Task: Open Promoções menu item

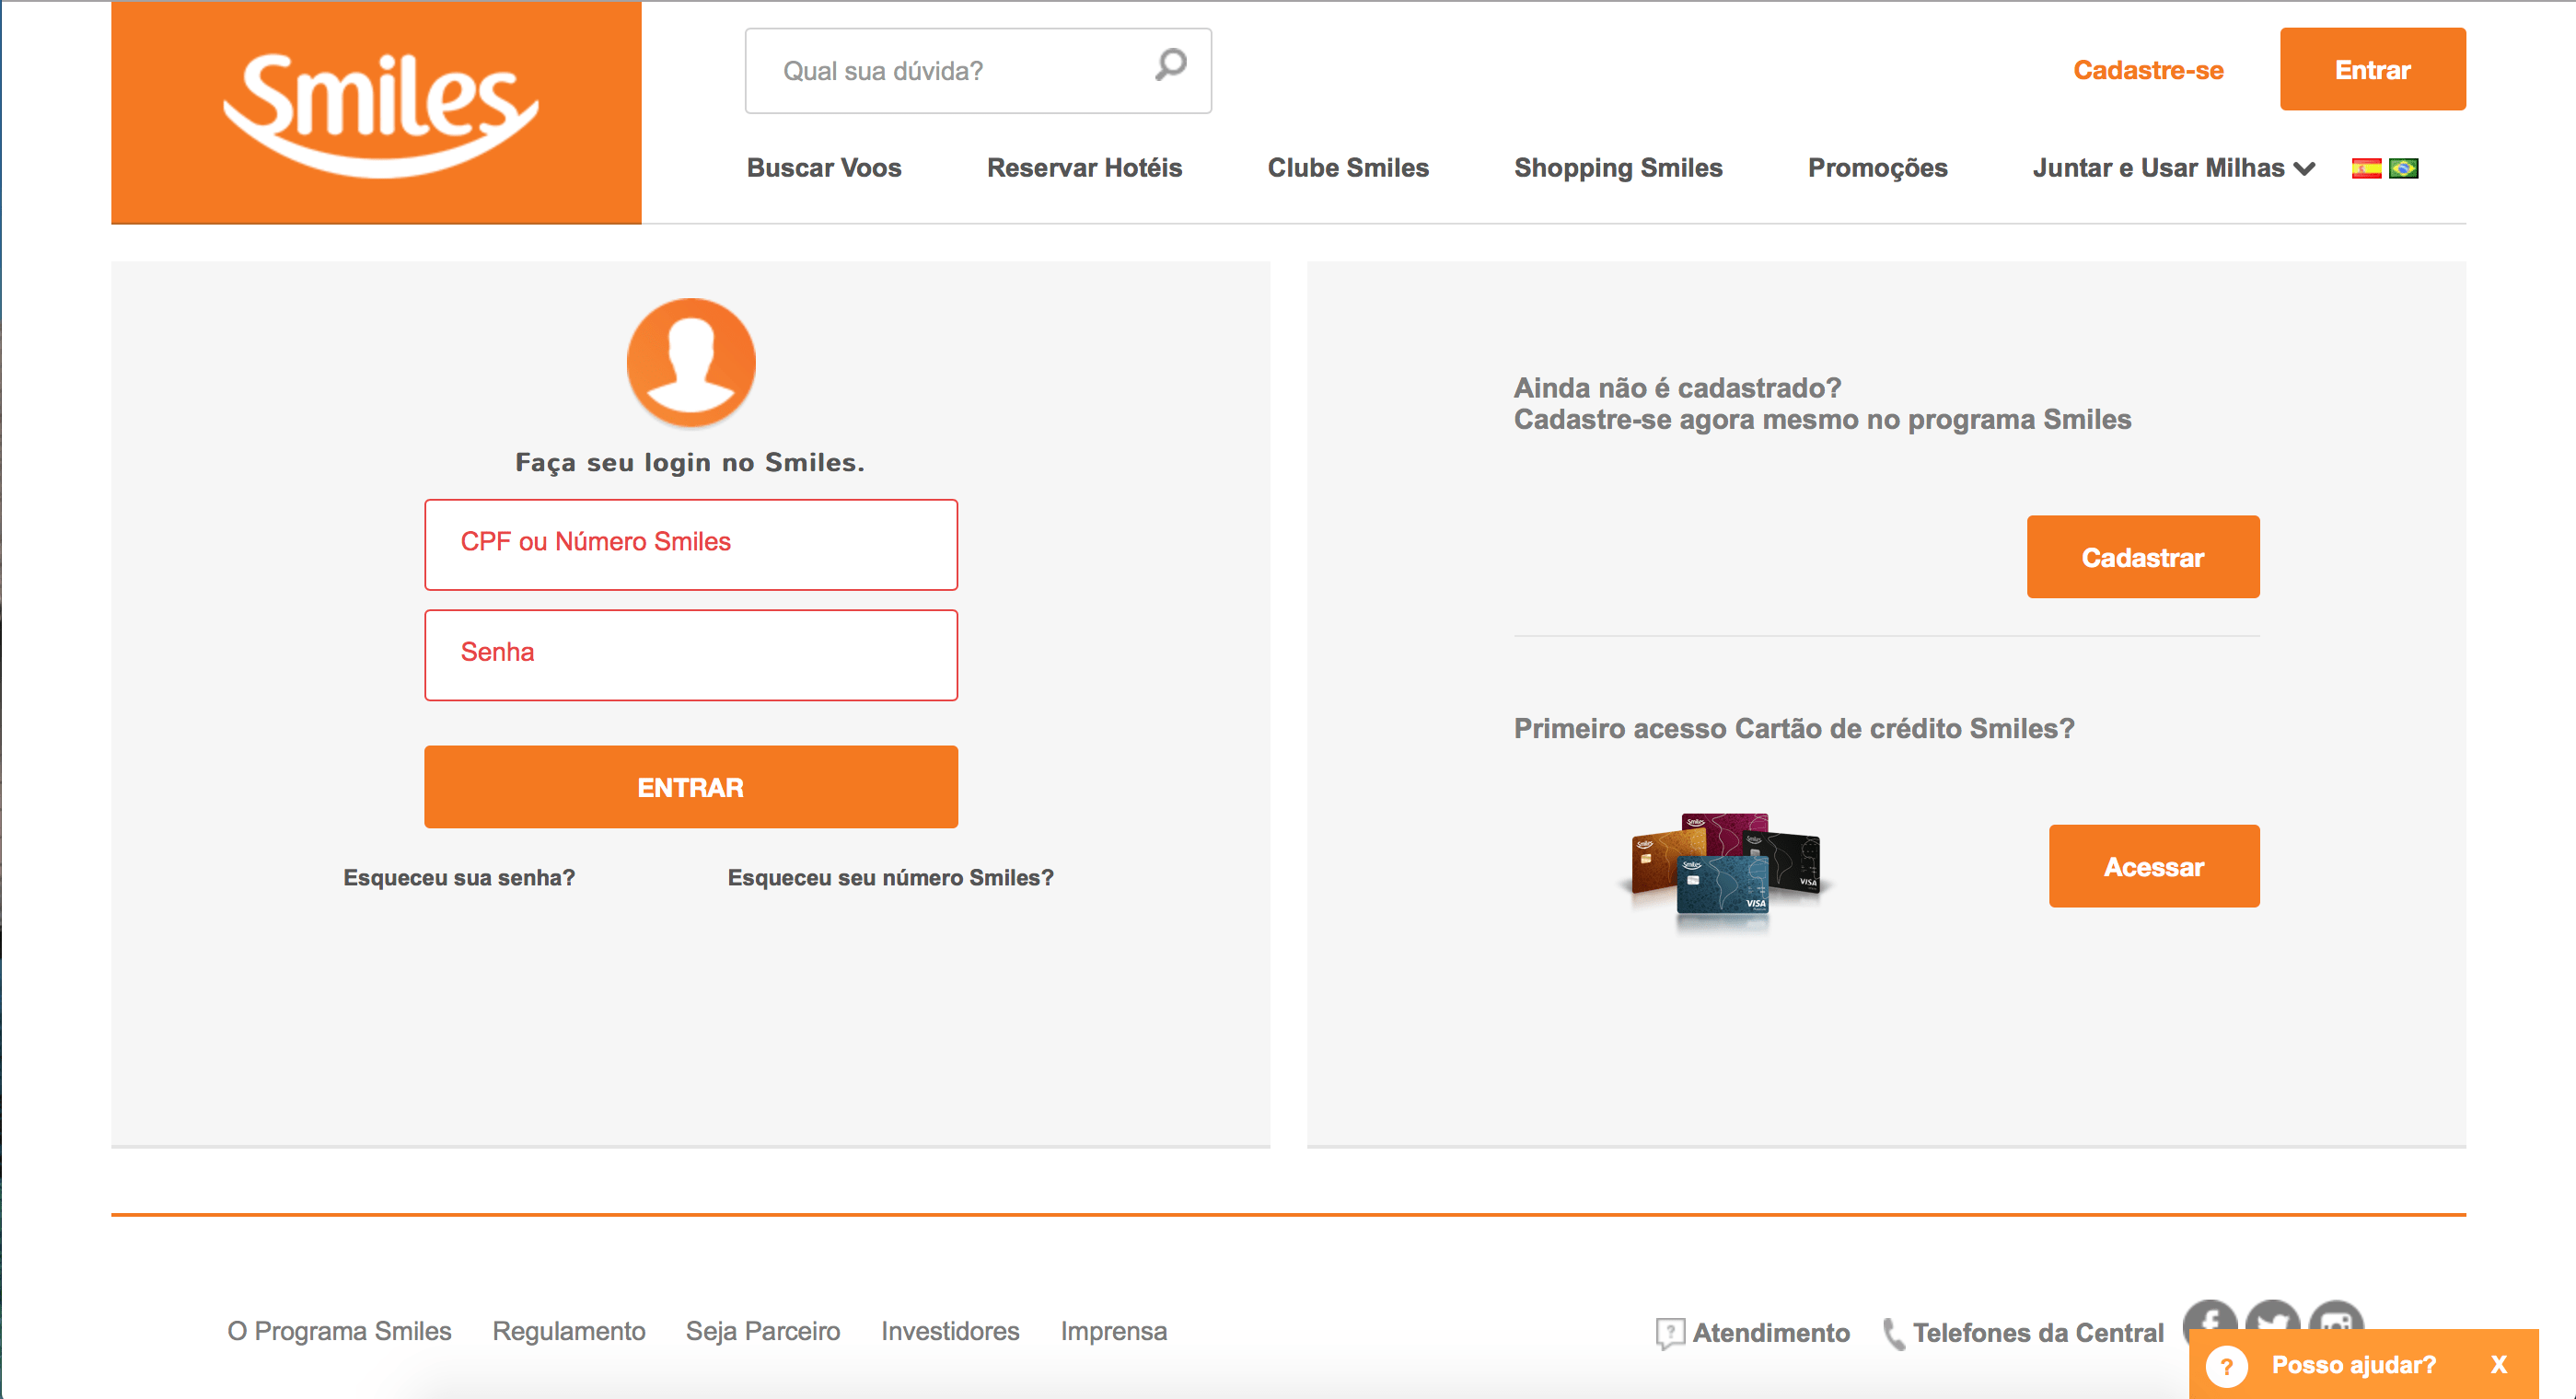Action: 1877,168
